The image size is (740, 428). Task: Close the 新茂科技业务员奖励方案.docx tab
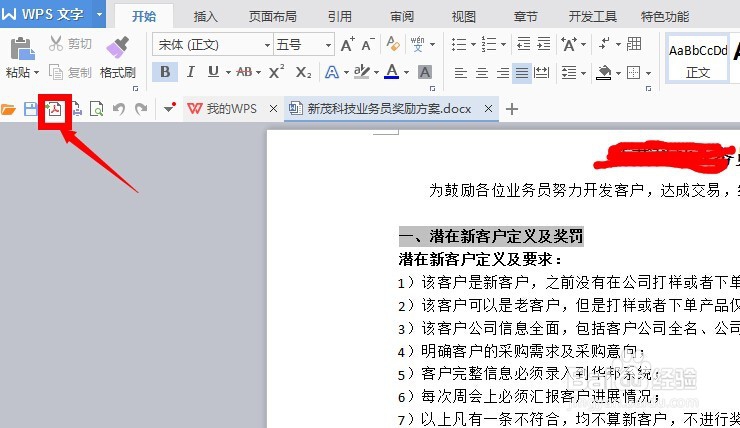tap(488, 109)
